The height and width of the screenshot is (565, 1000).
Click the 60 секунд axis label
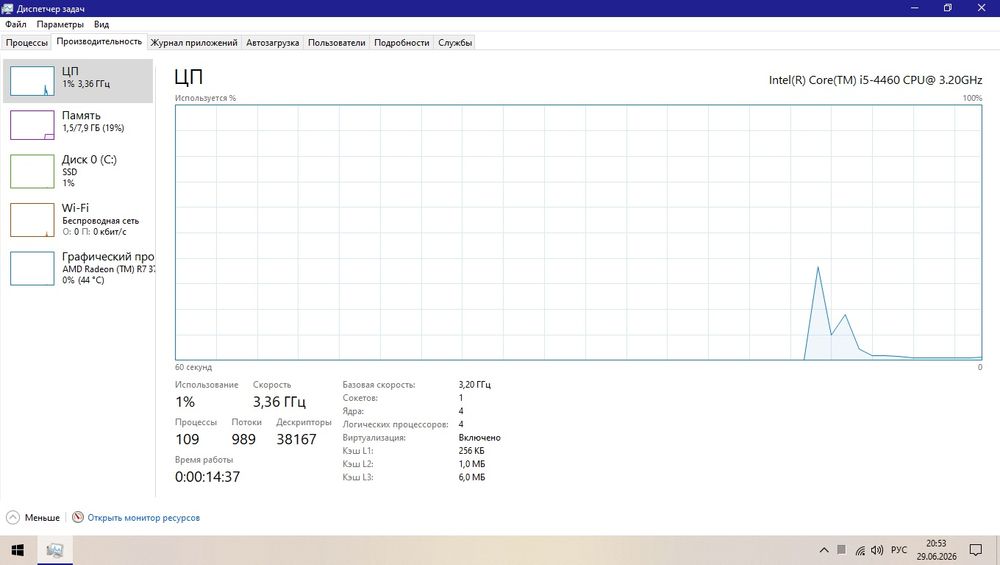pyautogui.click(x=193, y=367)
